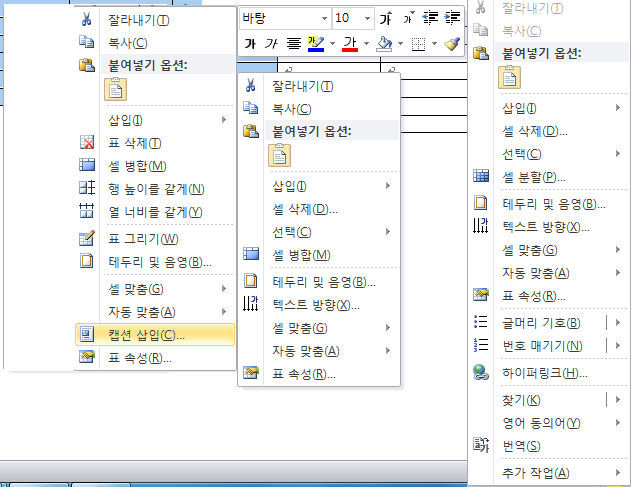Screen dimensions: 631x487
Task: Click the paste option icon in middle menu
Action: pyautogui.click(x=279, y=155)
